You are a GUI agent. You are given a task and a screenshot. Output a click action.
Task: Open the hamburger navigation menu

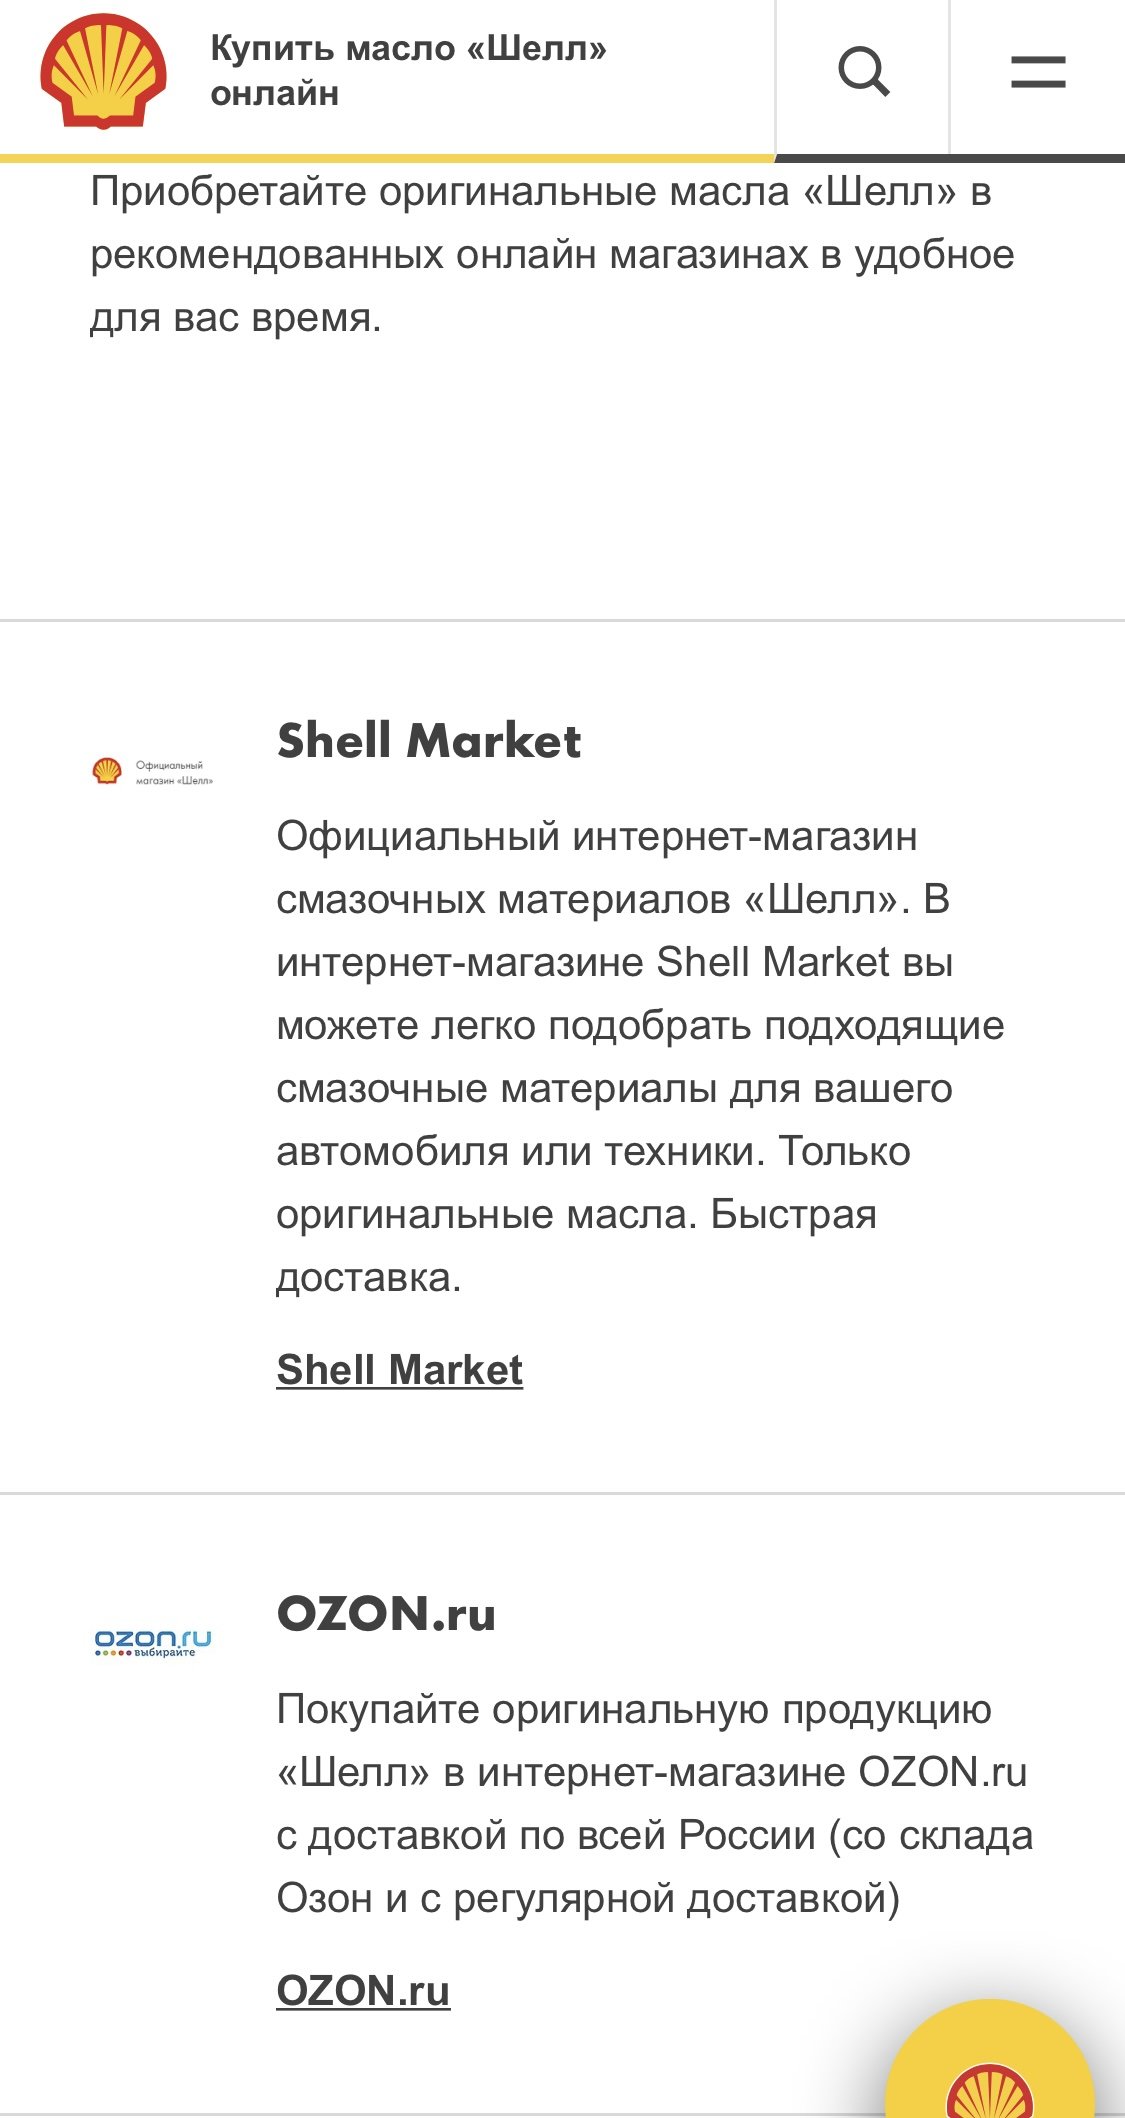click(x=1037, y=72)
